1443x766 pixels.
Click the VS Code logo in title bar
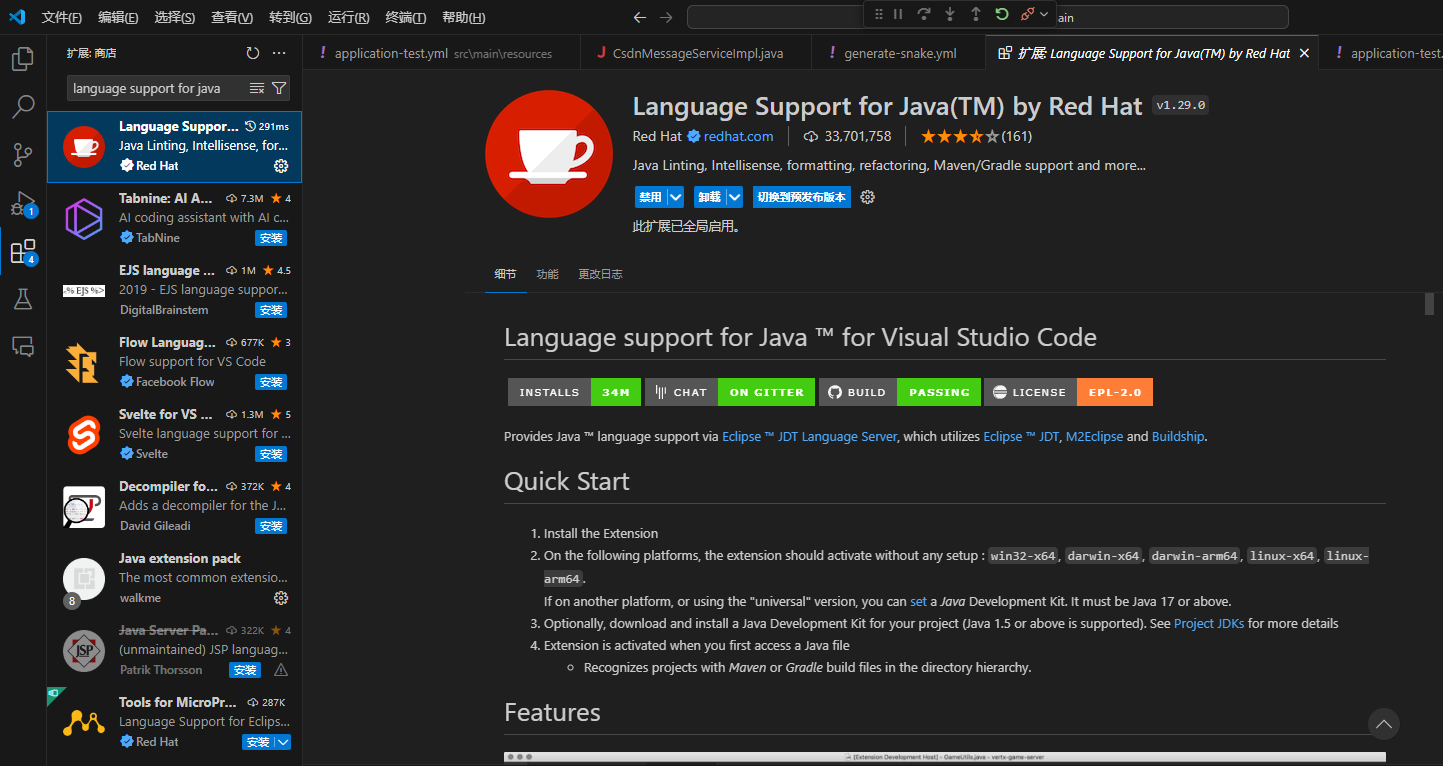coord(17,17)
